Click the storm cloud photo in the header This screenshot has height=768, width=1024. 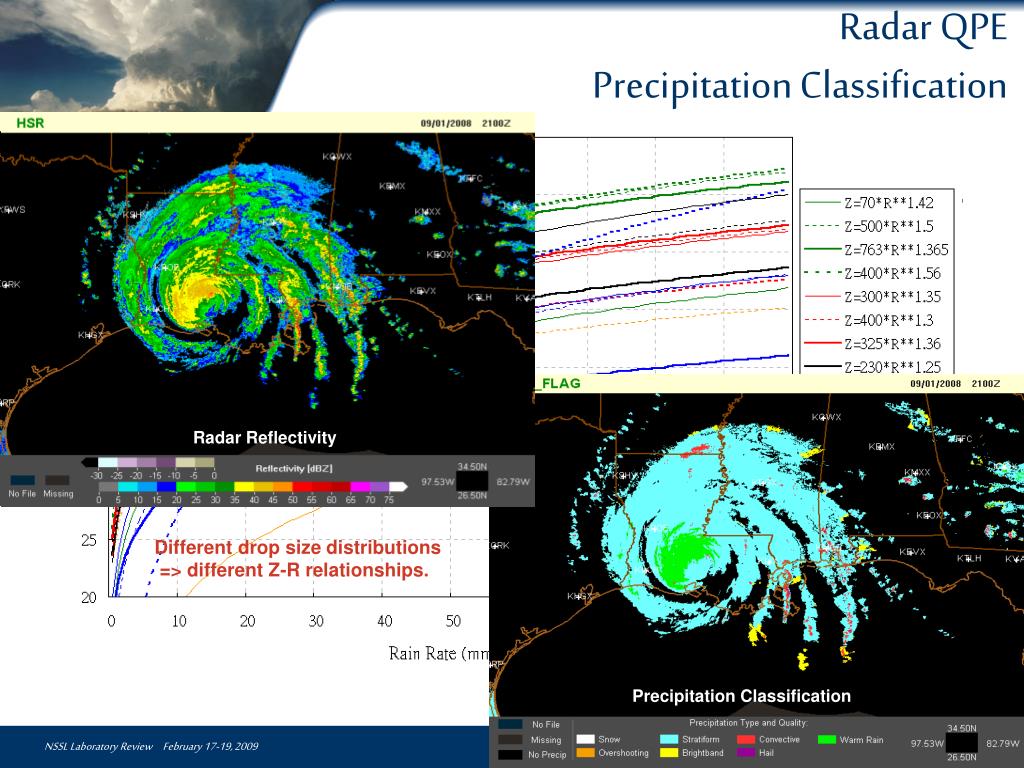tap(153, 55)
